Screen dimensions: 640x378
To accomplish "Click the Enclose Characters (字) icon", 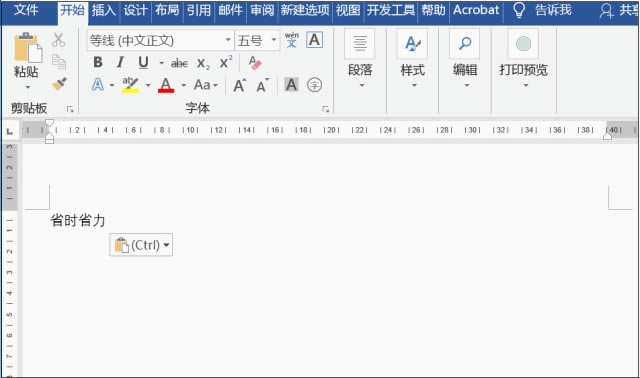I will point(314,85).
